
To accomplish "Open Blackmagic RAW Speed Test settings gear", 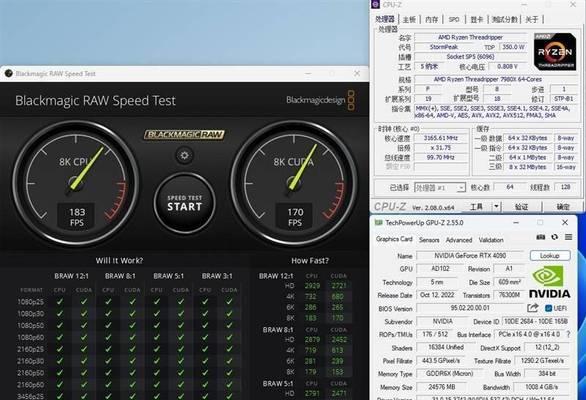I will 184,155.
